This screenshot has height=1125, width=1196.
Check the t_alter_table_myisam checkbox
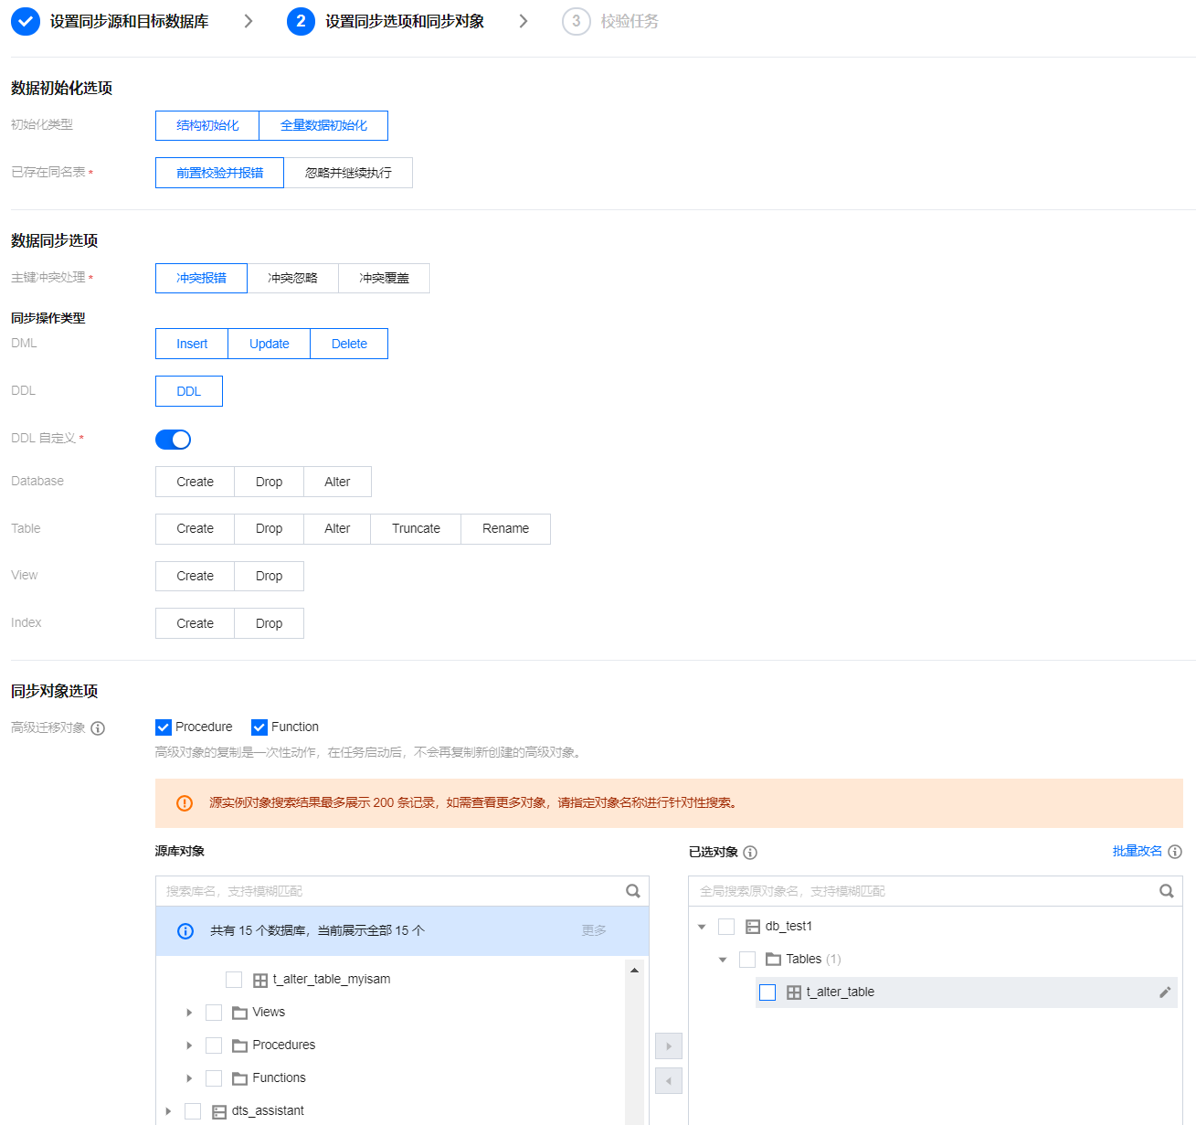[x=234, y=979]
